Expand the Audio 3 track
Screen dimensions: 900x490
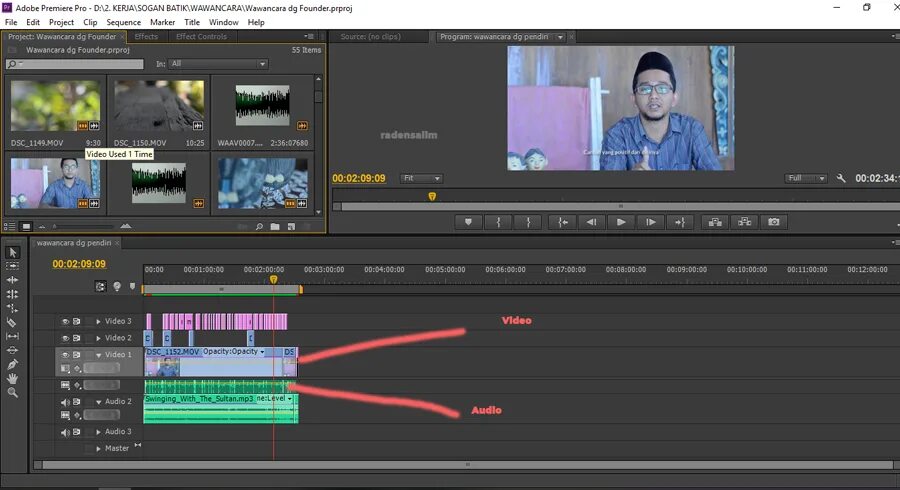pyautogui.click(x=99, y=432)
